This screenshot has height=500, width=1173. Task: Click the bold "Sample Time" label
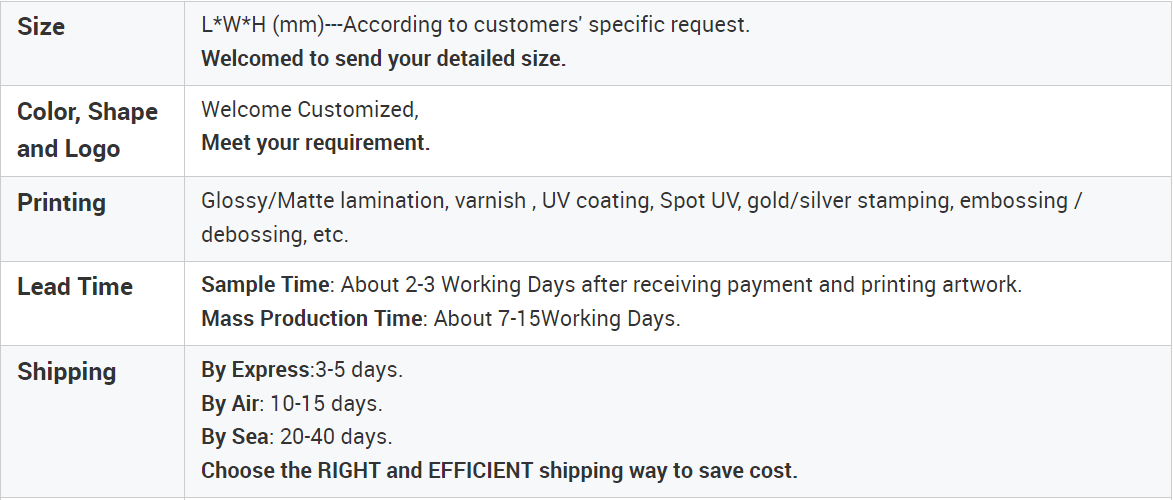[x=265, y=285]
